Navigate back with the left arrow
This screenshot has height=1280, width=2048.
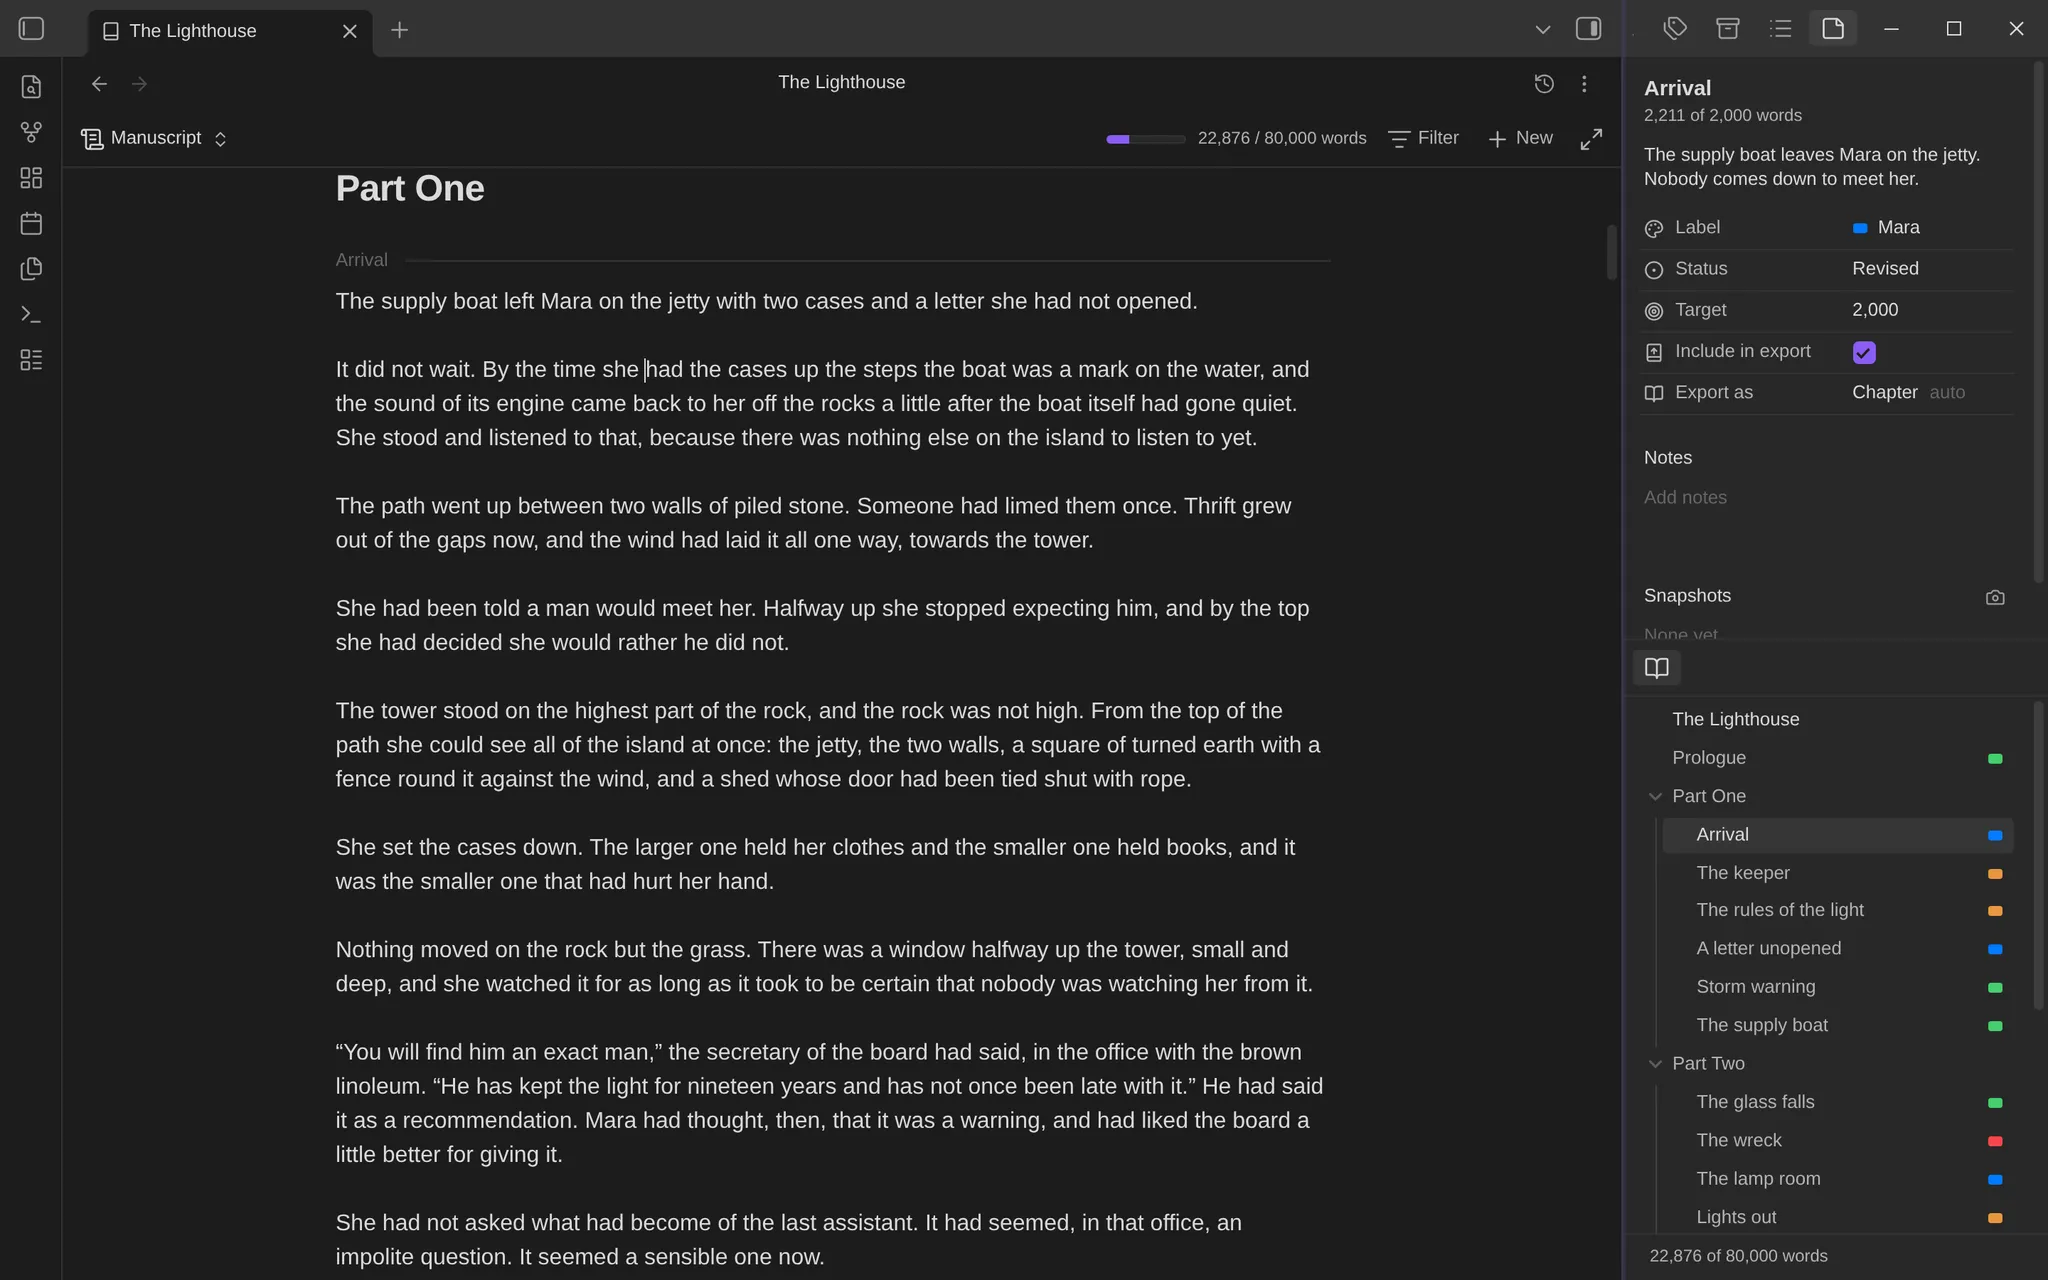tap(99, 84)
